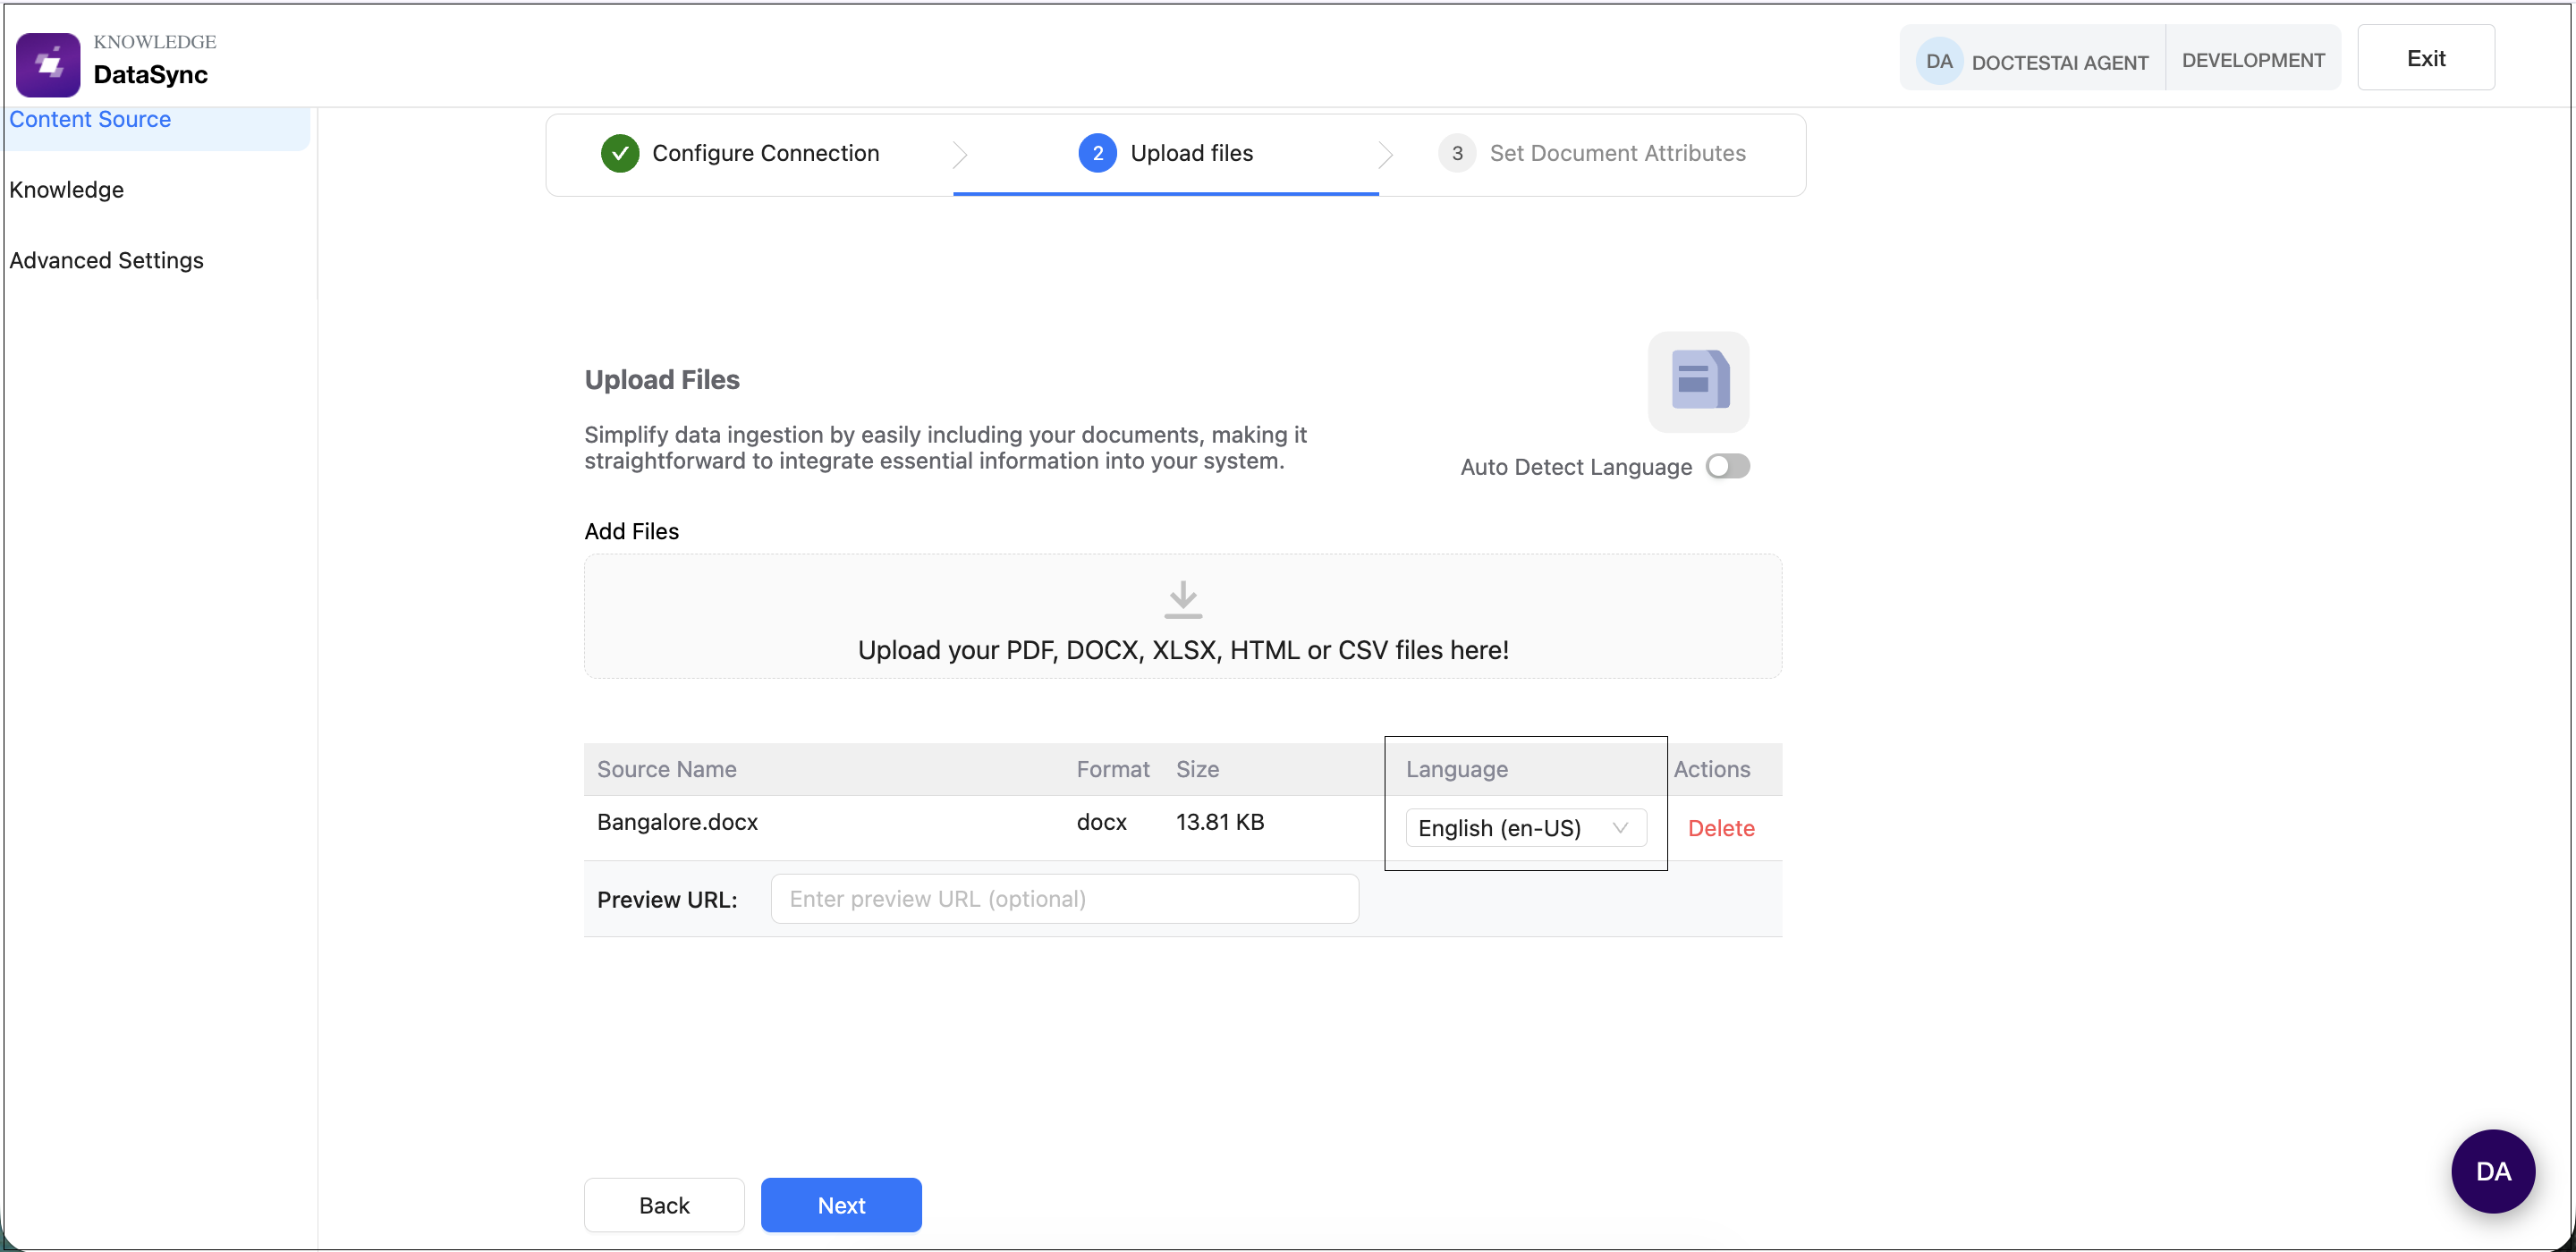Viewport: 2576px width, 1252px height.
Task: Click the Exit button
Action: (x=2425, y=58)
